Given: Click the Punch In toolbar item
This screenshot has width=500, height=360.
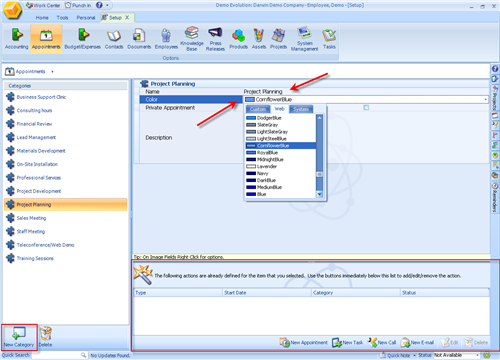Looking at the screenshot, I should [78, 5].
